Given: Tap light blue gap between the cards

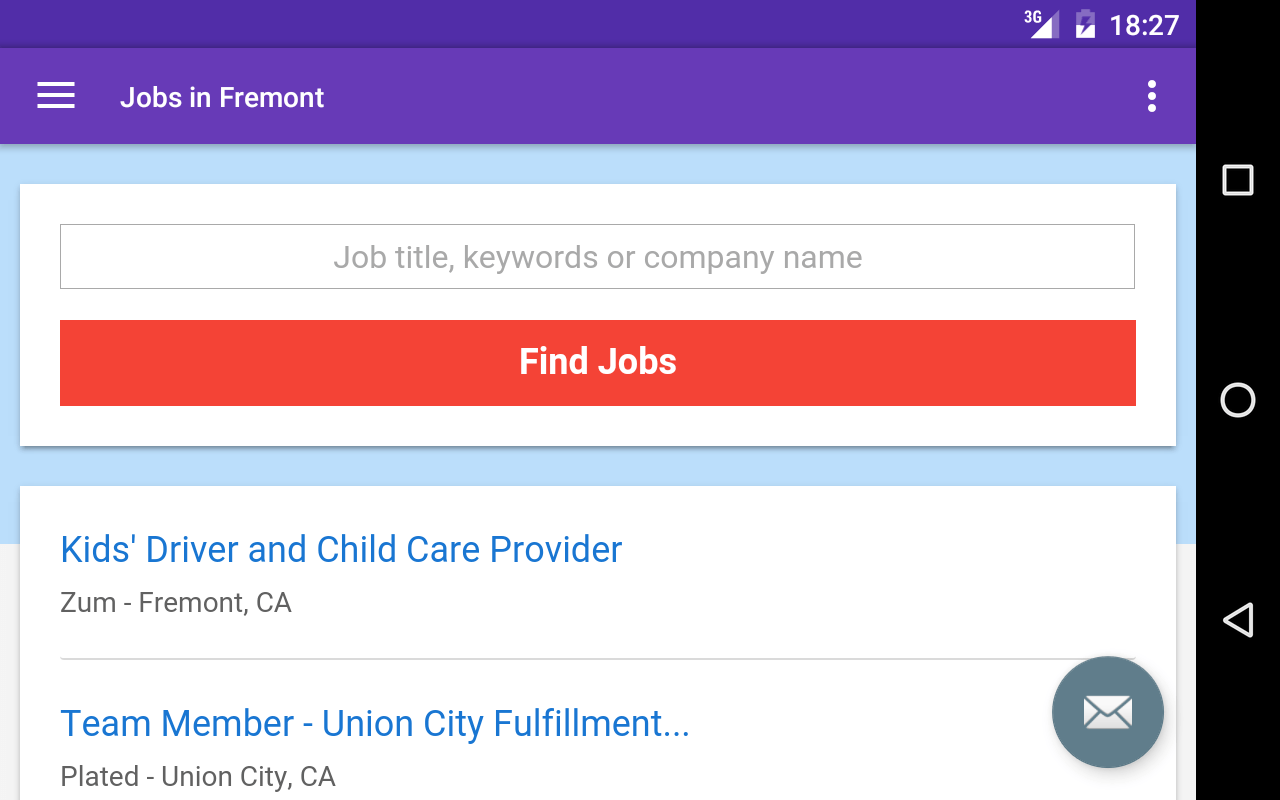Looking at the screenshot, I should (598, 466).
